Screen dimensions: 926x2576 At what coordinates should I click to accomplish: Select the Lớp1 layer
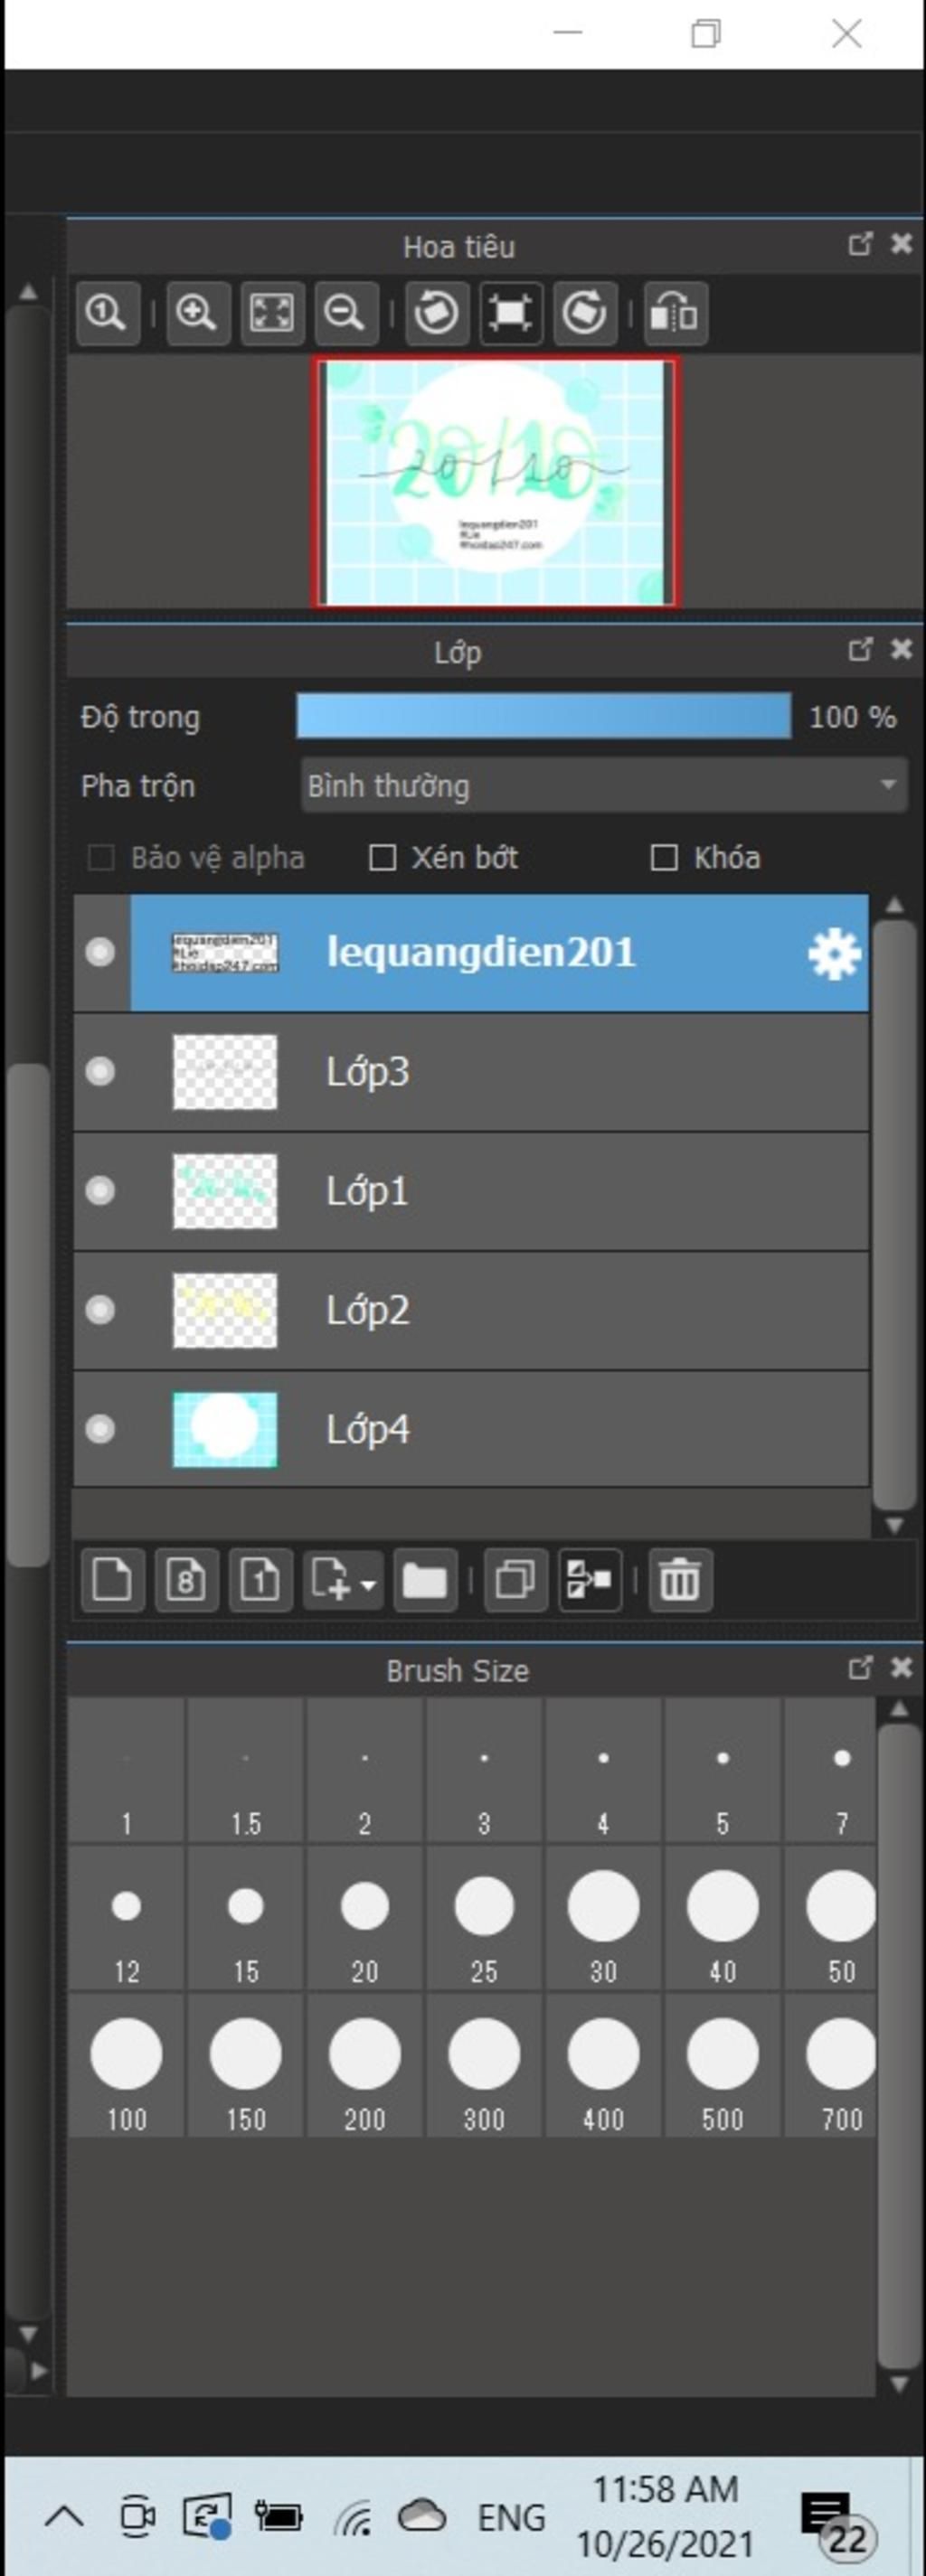tap(500, 1190)
